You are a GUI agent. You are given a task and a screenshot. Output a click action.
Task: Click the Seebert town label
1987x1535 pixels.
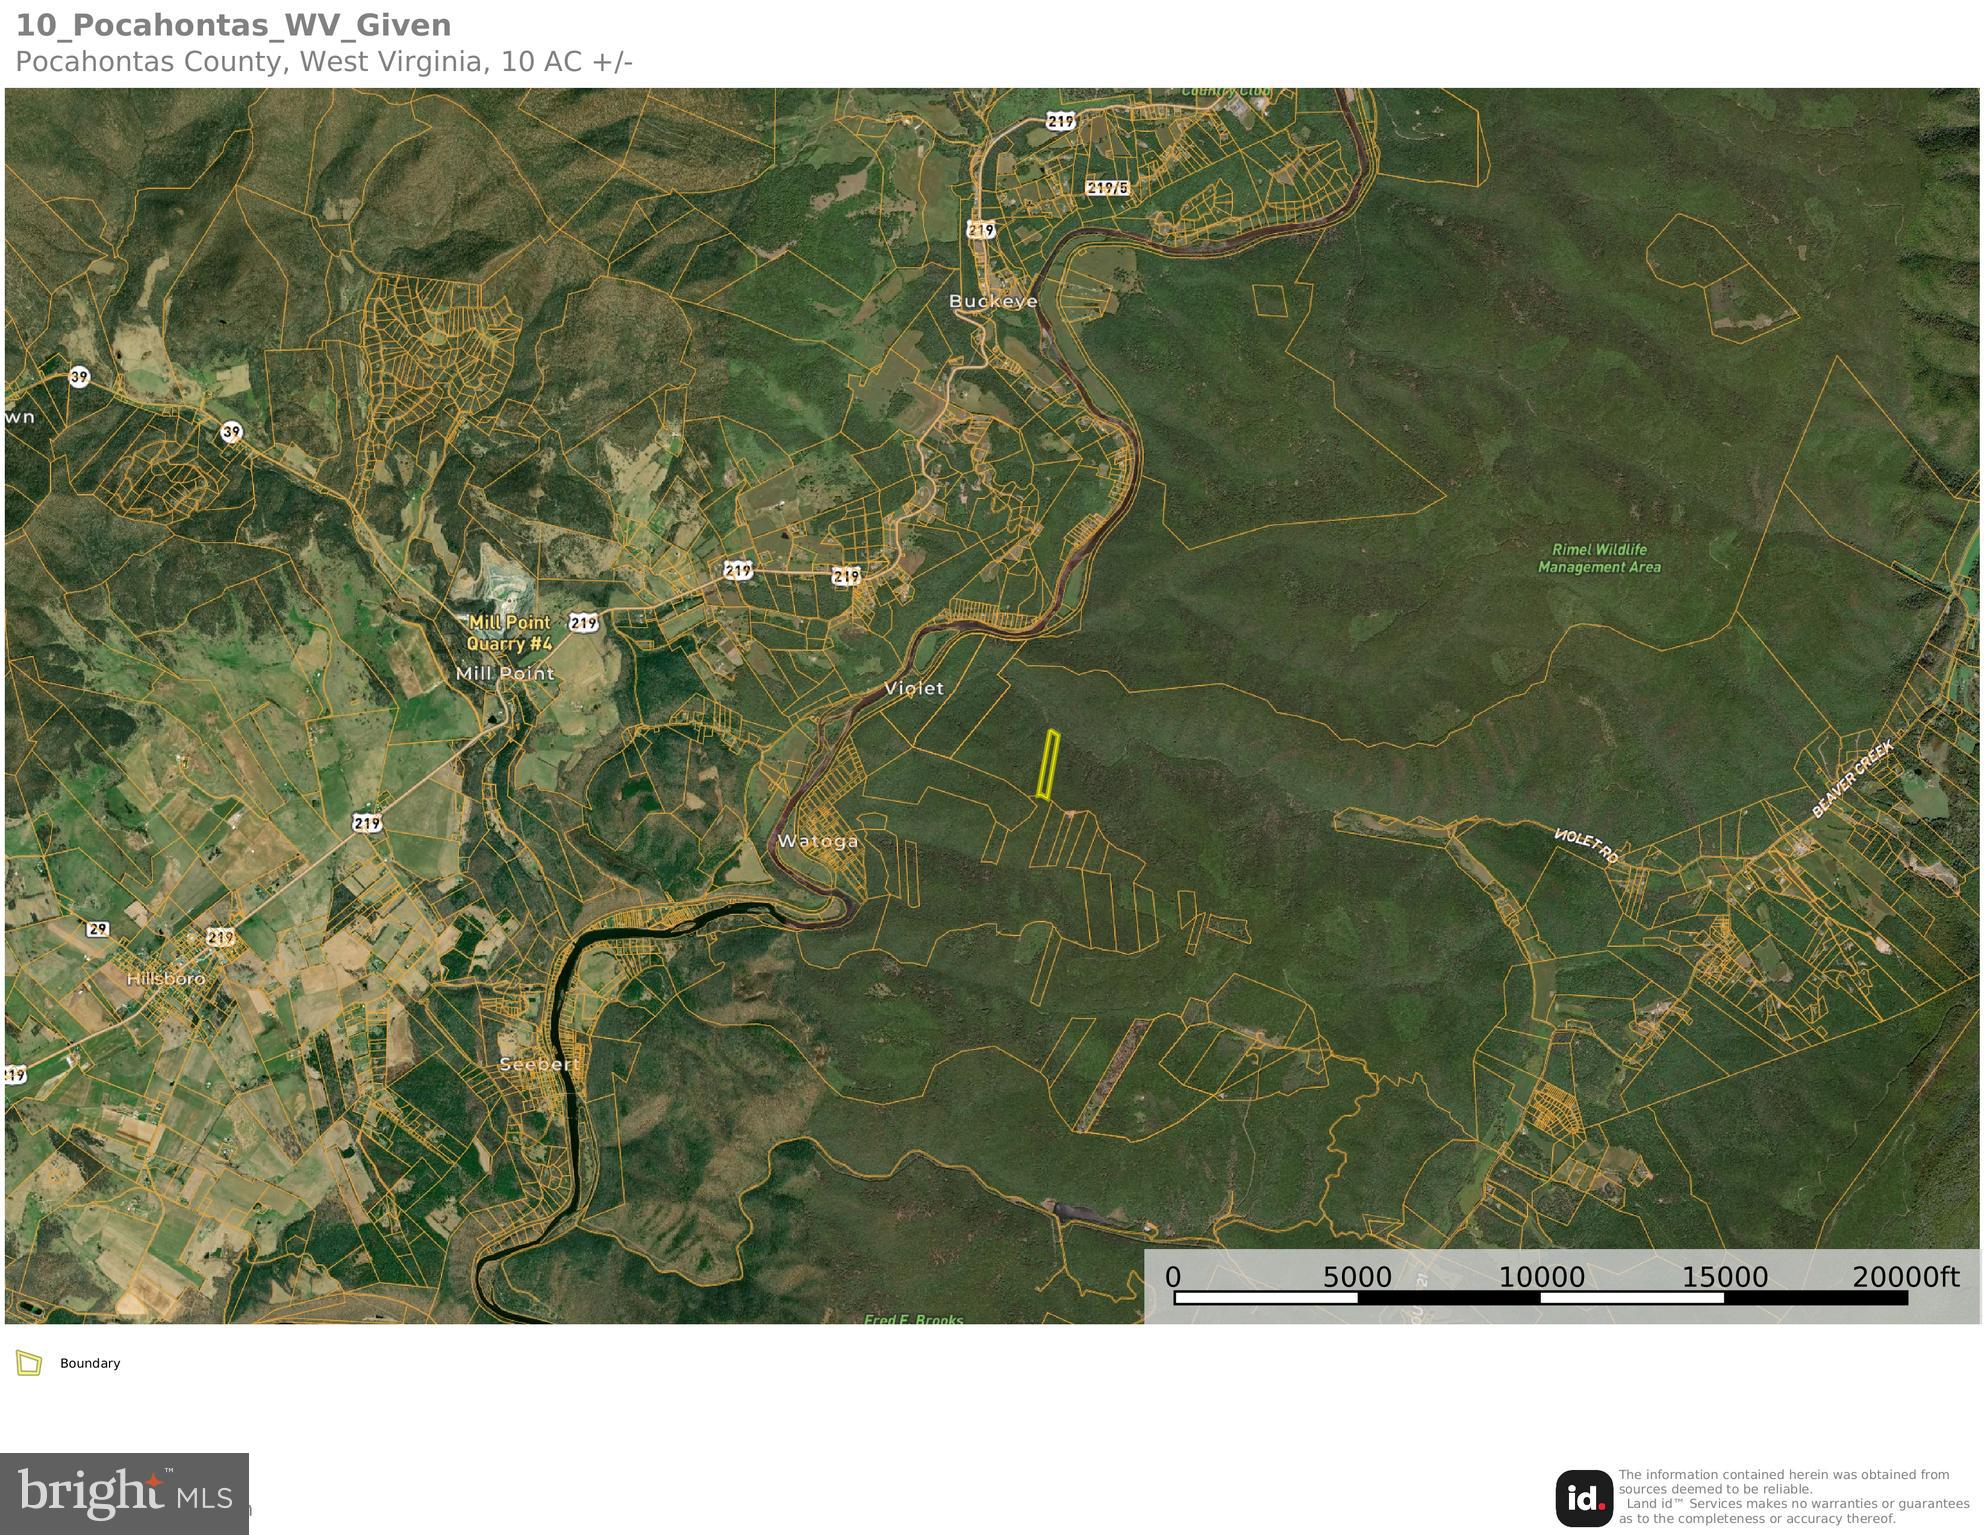(539, 1064)
